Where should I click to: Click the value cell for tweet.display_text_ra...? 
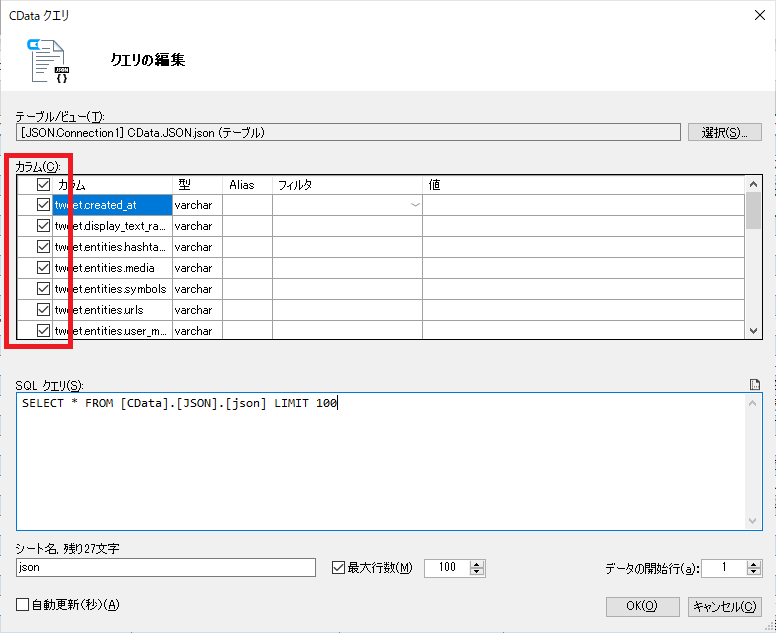click(x=583, y=226)
